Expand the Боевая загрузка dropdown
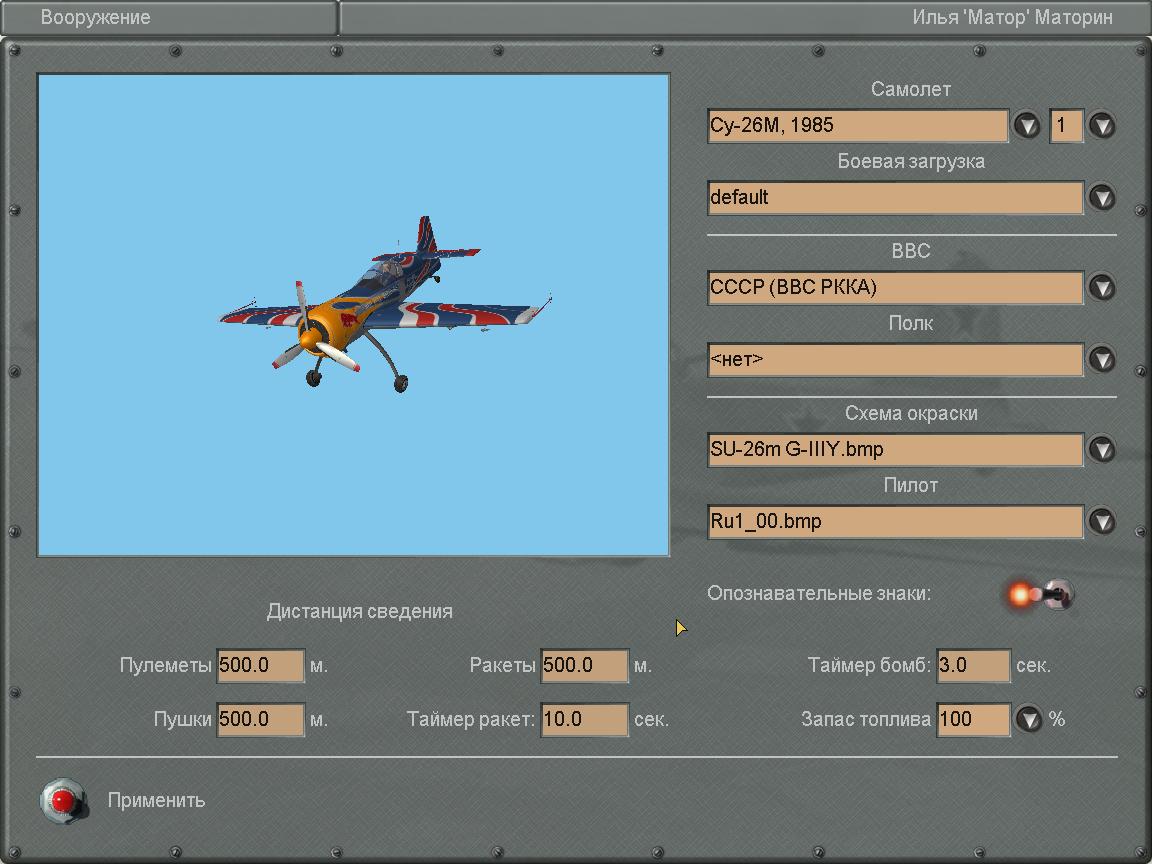1152x864 pixels. tap(1101, 197)
